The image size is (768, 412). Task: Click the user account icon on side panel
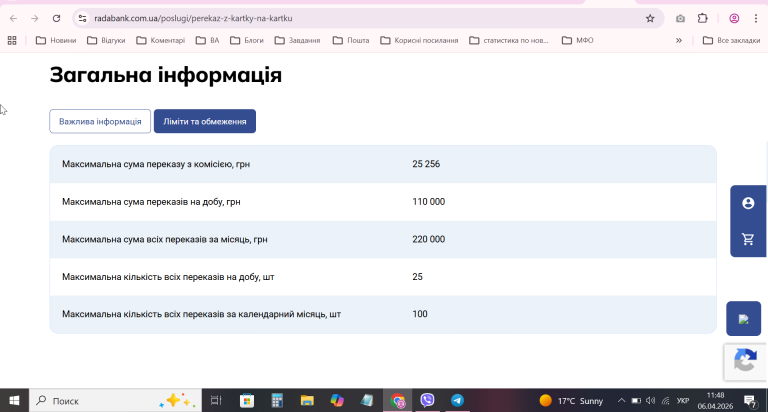click(748, 203)
